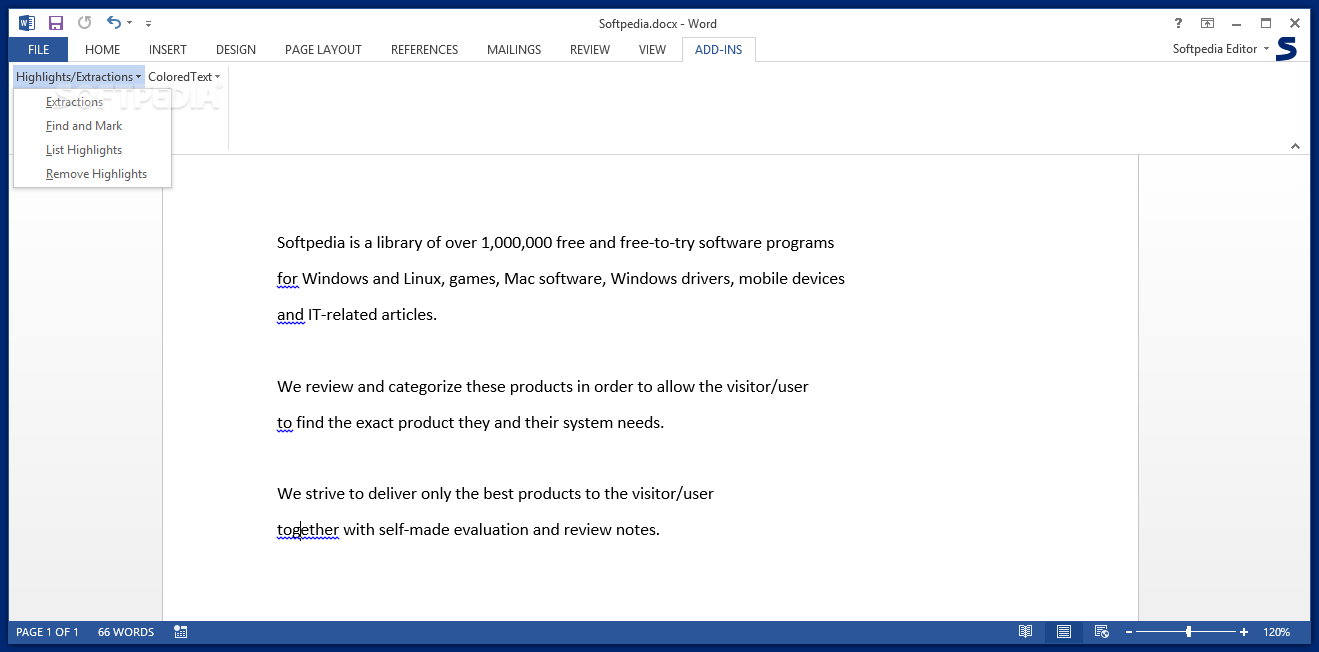Click the underlined word 'for' in document
Screen dimensions: 1319x652
pos(287,279)
